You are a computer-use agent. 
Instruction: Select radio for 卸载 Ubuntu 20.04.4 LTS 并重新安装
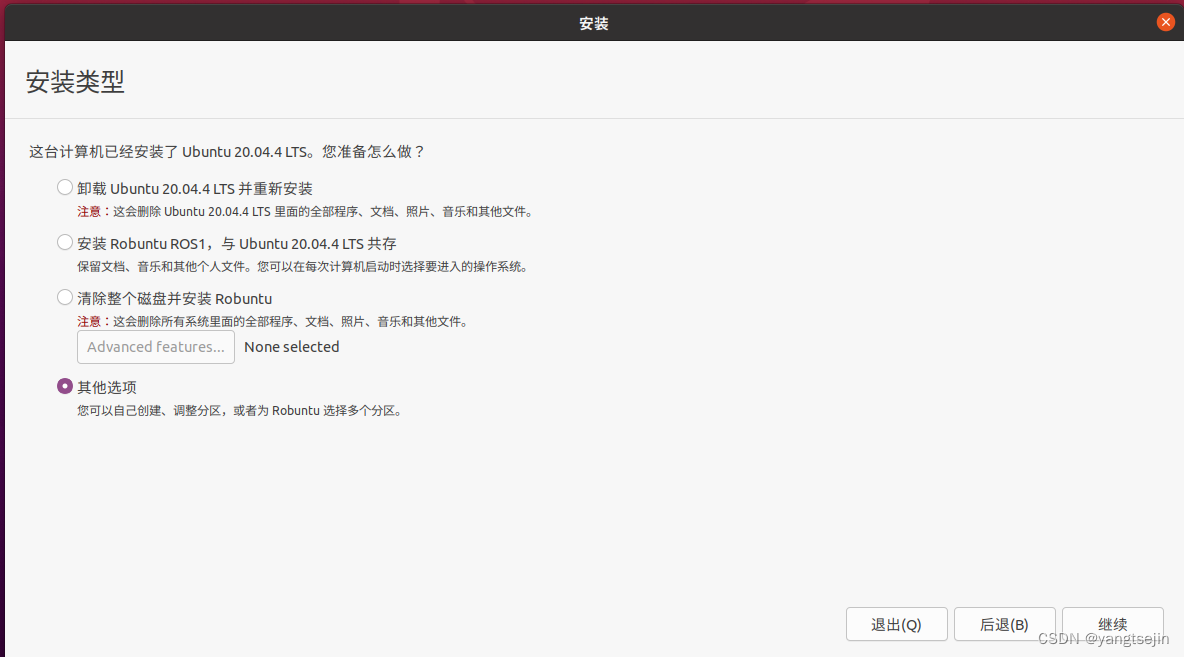(x=65, y=187)
